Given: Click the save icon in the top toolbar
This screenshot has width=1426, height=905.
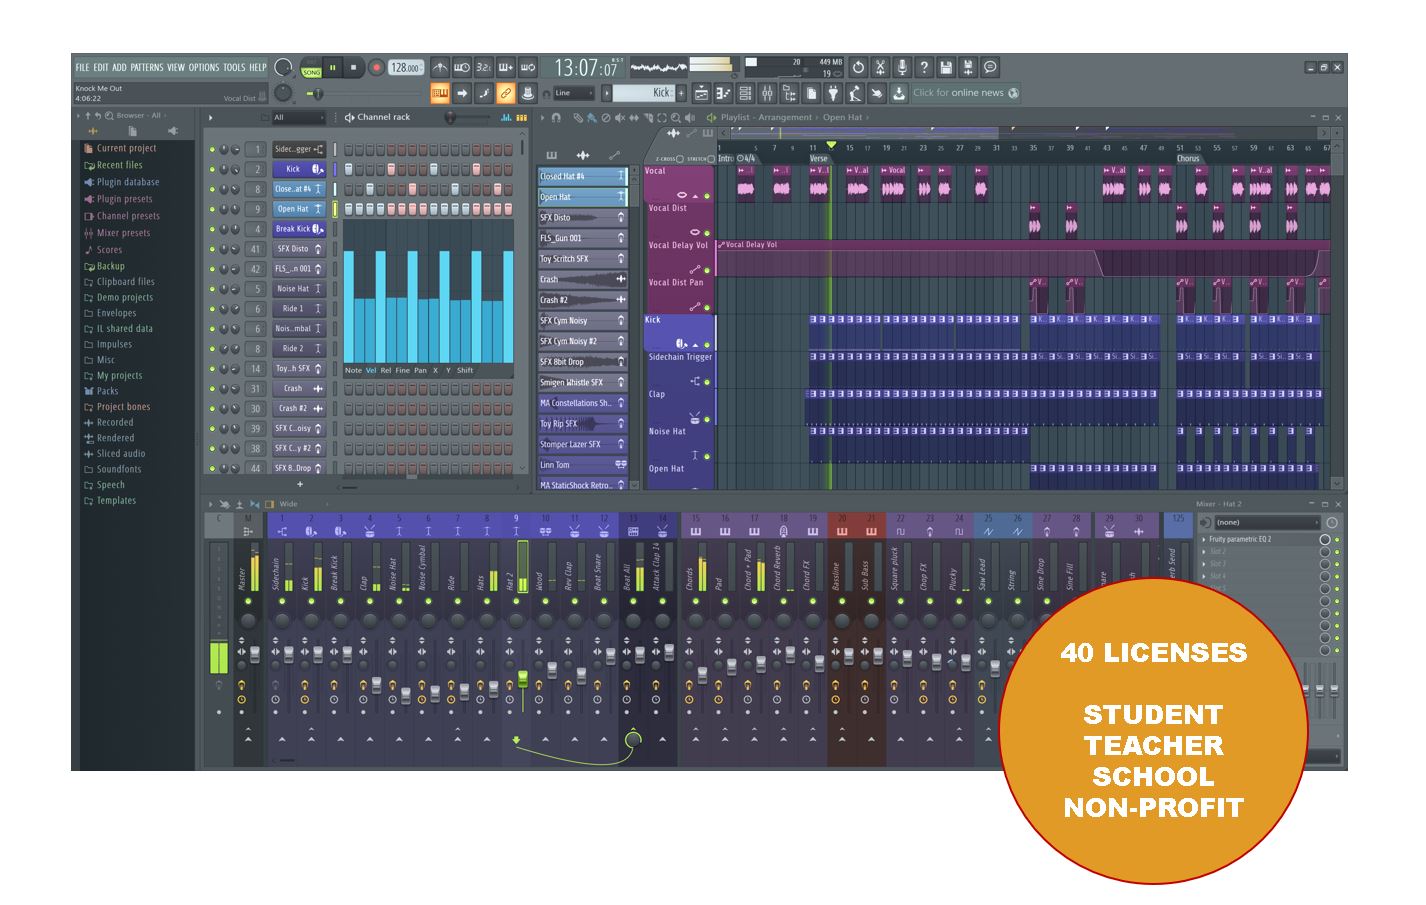Looking at the screenshot, I should pos(947,67).
